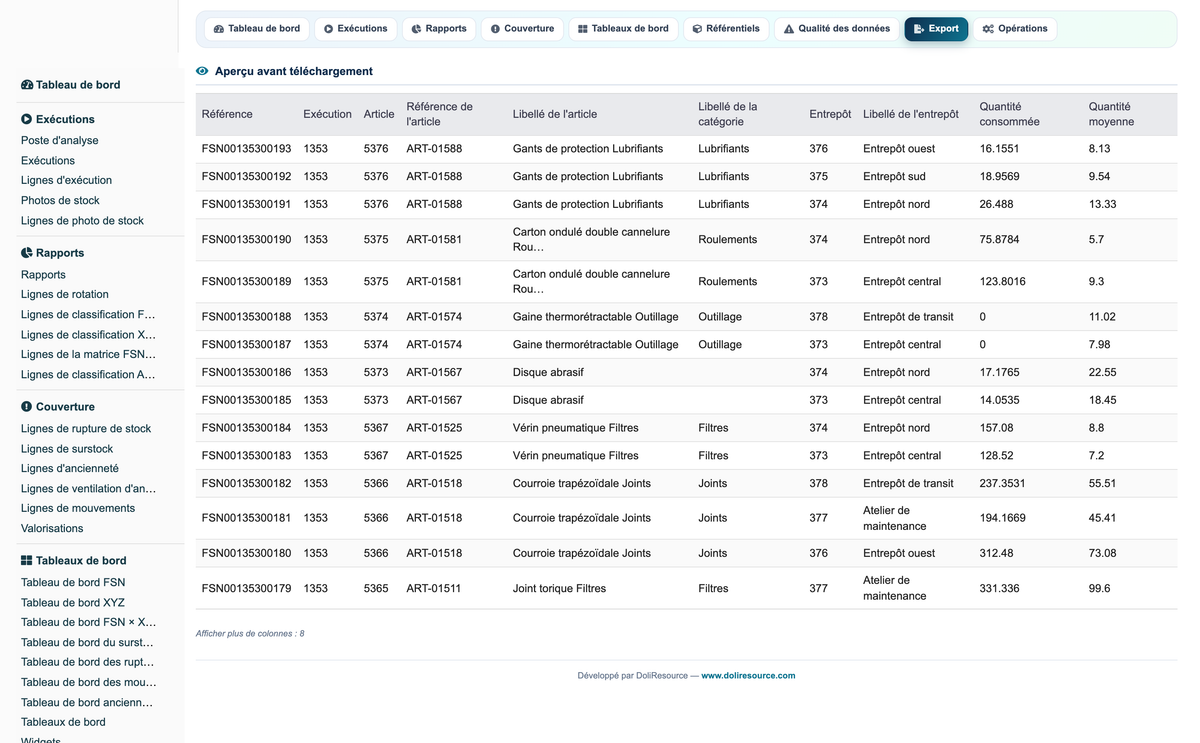Open the Opérations tab
This screenshot has width=1200, height=743.
click(1015, 29)
